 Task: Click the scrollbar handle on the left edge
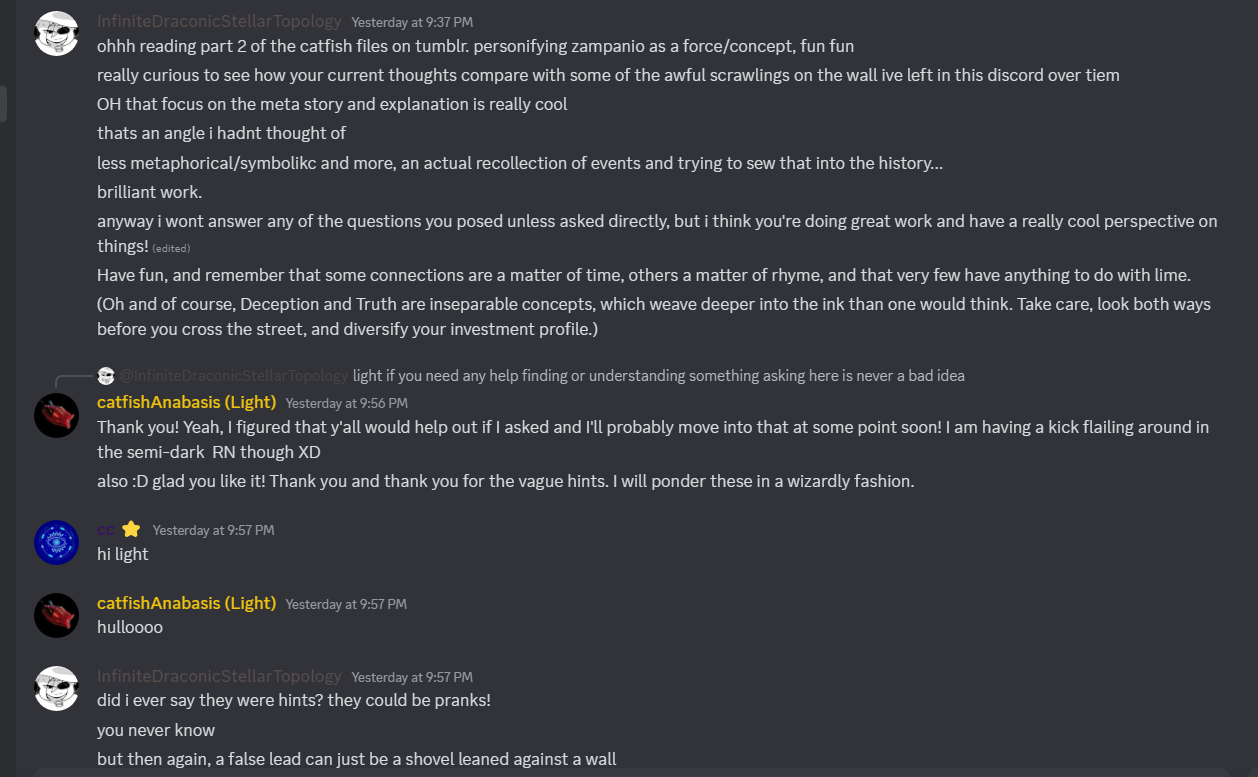3,104
